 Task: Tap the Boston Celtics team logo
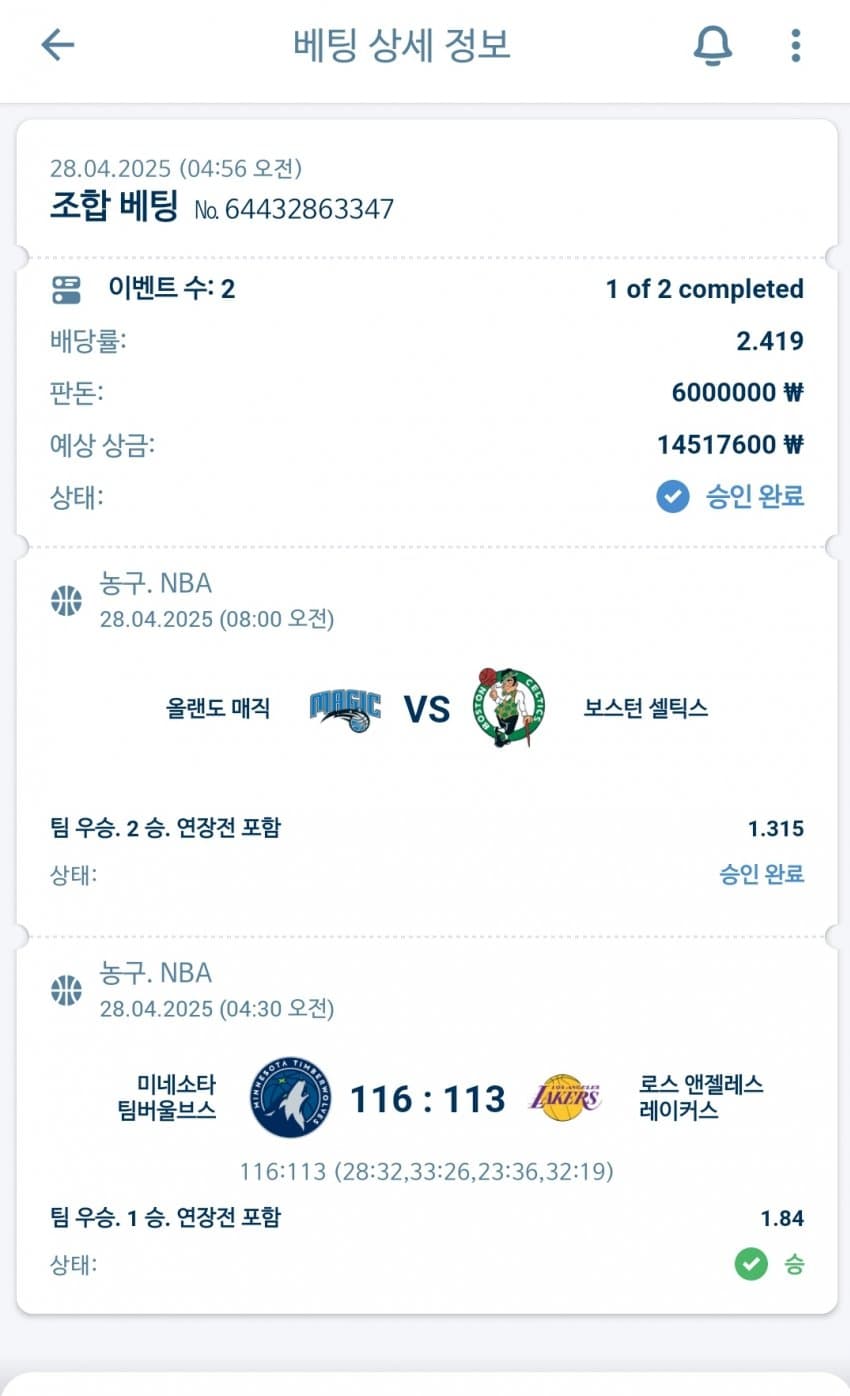(509, 708)
